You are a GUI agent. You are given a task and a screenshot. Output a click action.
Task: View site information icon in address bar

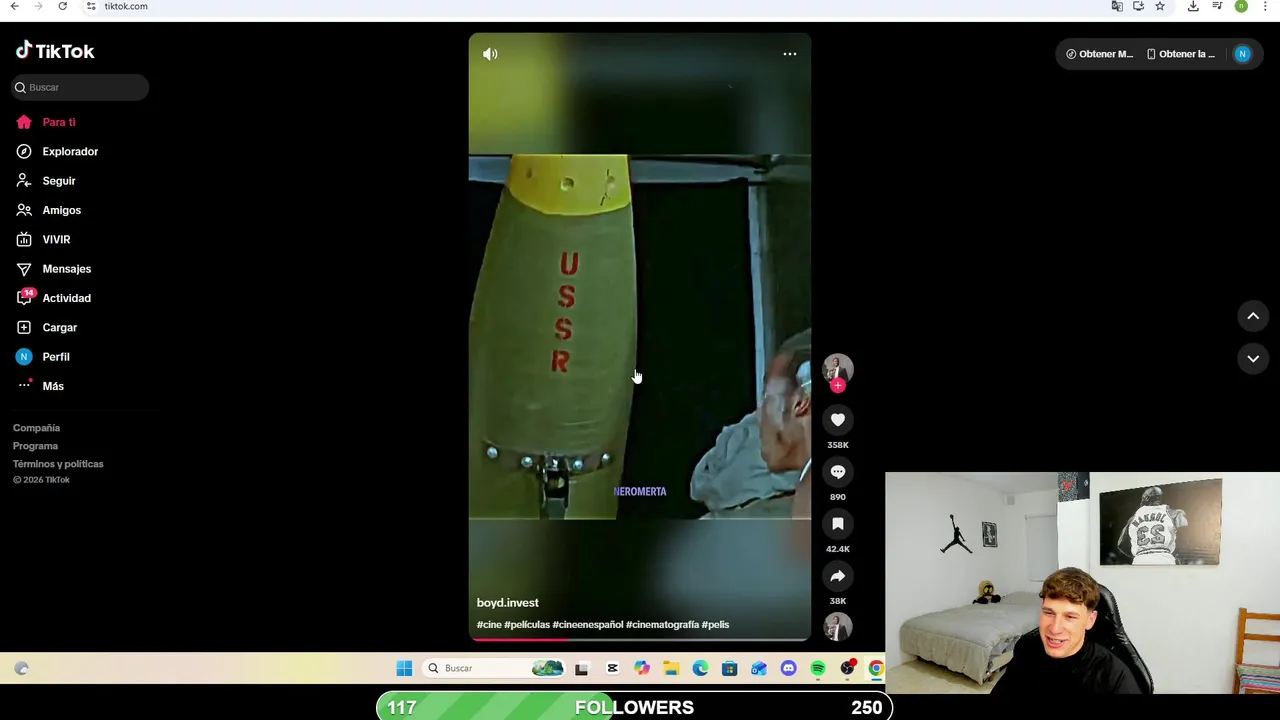[91, 6]
